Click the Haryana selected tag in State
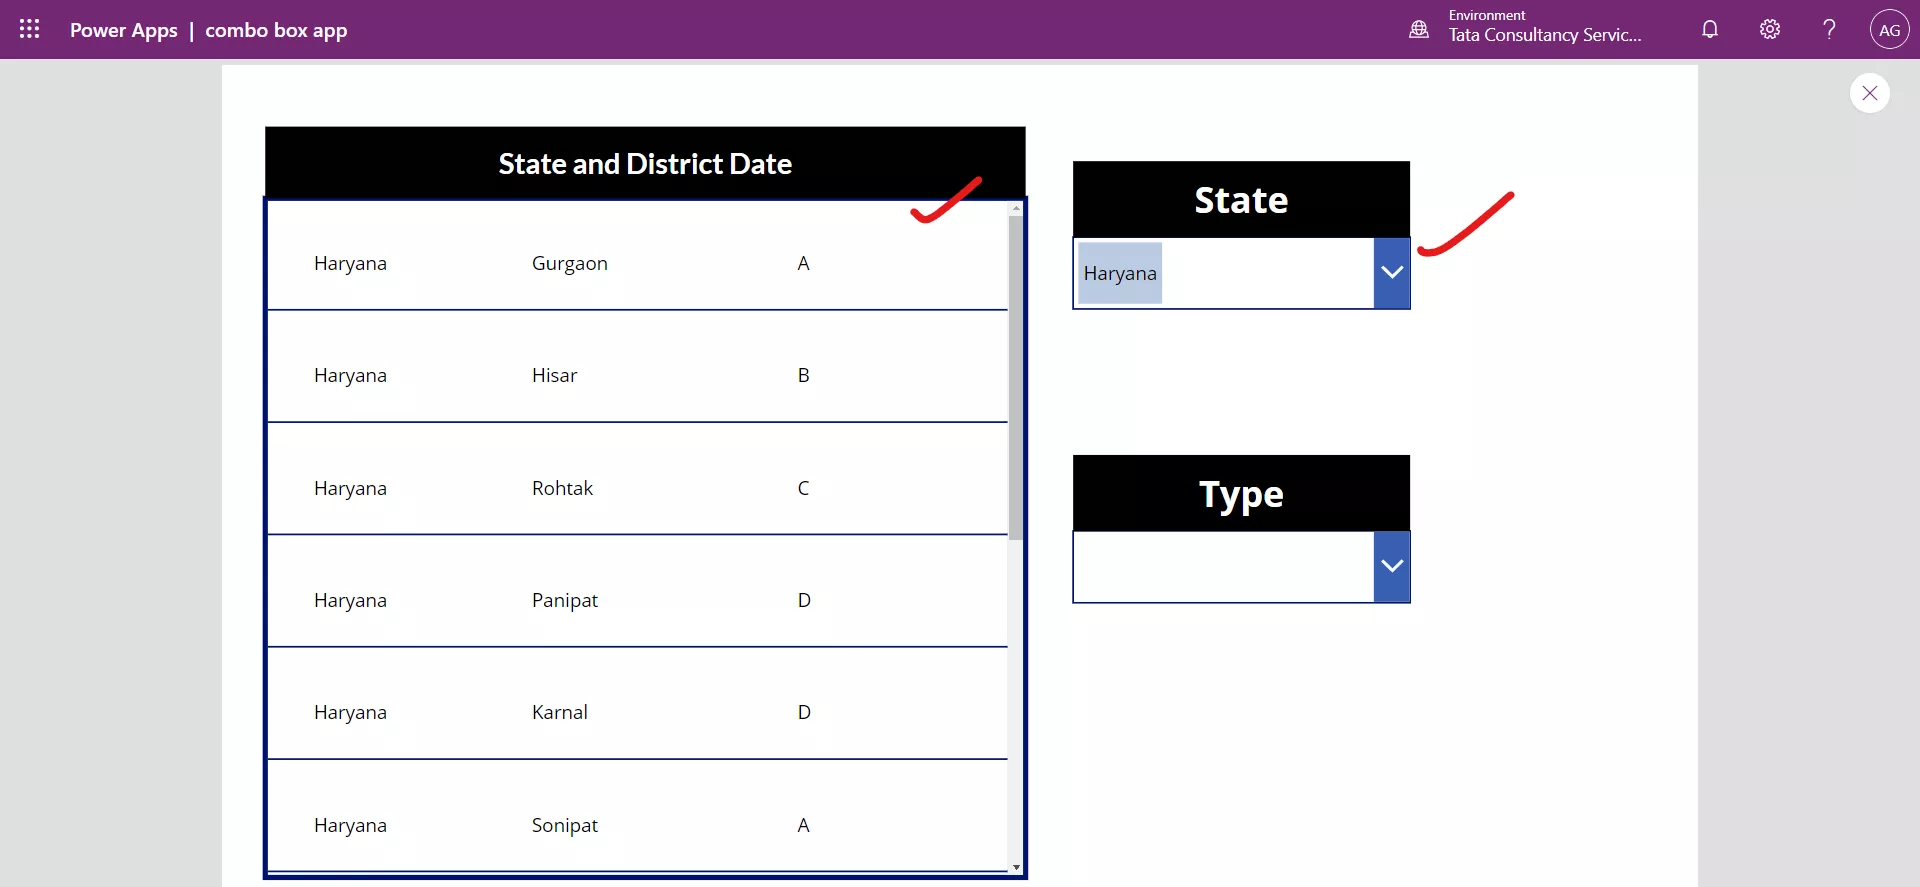Viewport: 1920px width, 887px height. tap(1120, 273)
